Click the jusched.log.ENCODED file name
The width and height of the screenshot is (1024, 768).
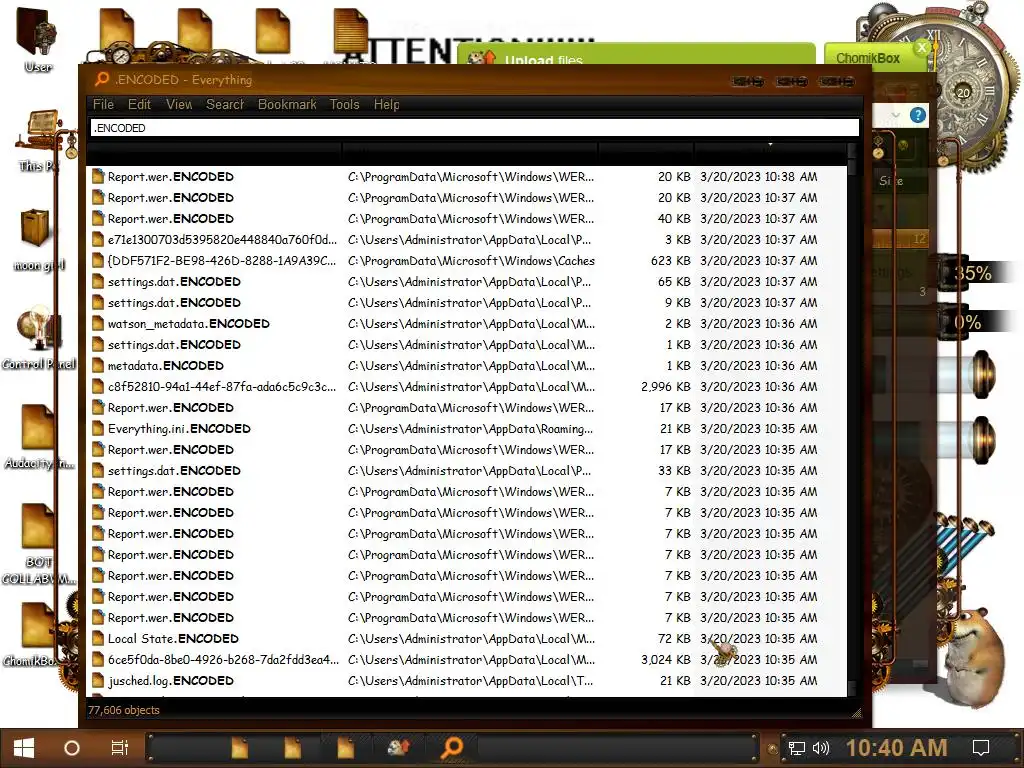[170, 680]
